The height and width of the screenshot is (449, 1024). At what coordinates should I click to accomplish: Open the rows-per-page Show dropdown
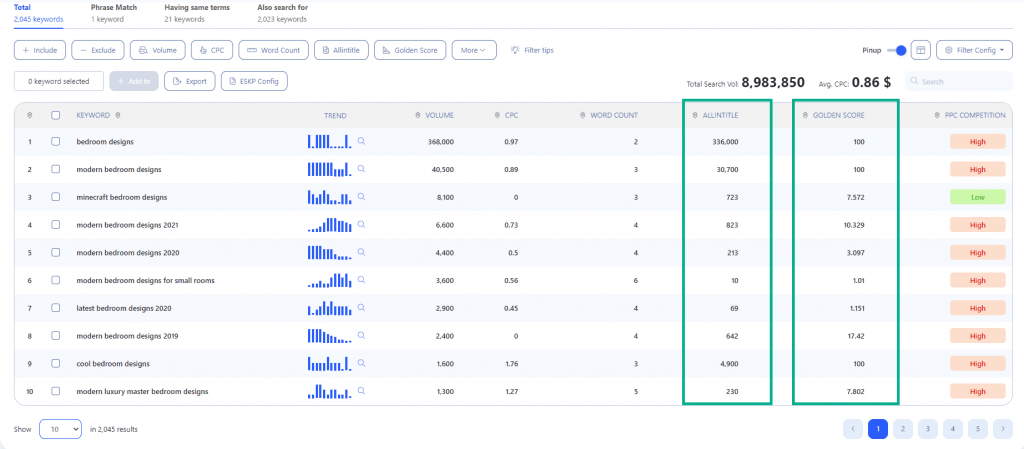[60, 429]
